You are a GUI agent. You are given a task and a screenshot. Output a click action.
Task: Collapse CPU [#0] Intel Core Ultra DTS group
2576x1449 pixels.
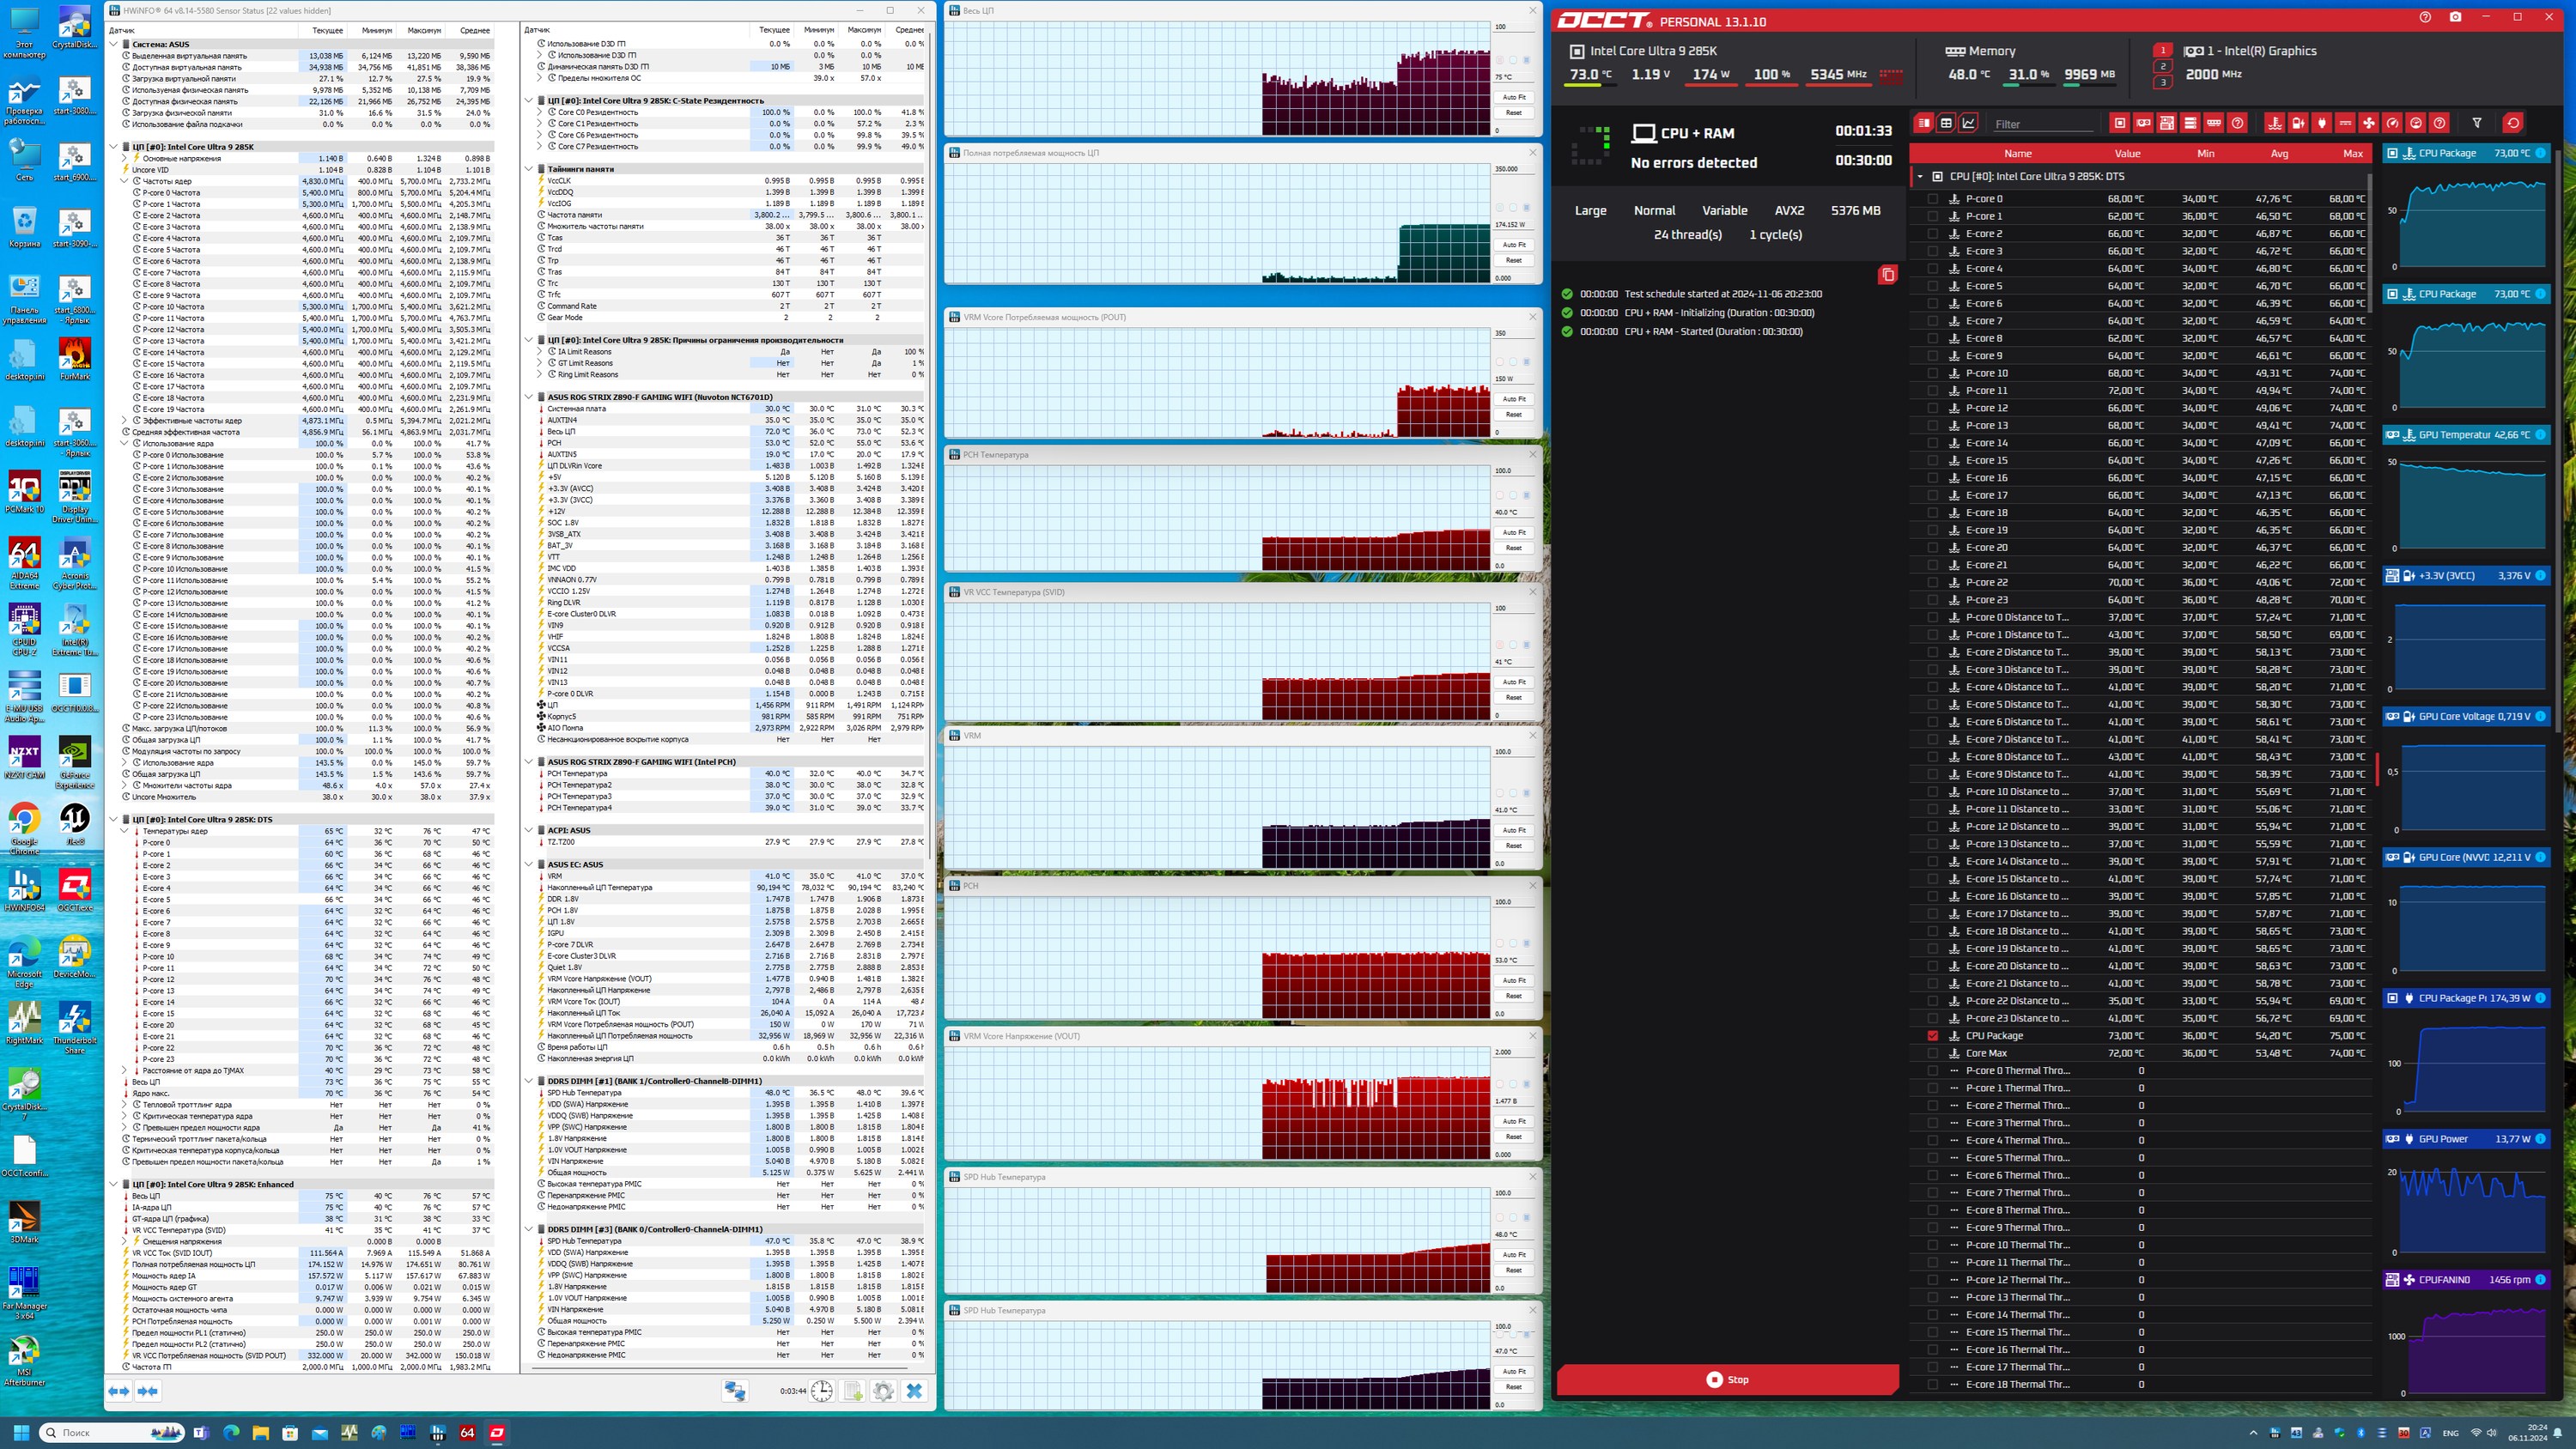point(1920,176)
